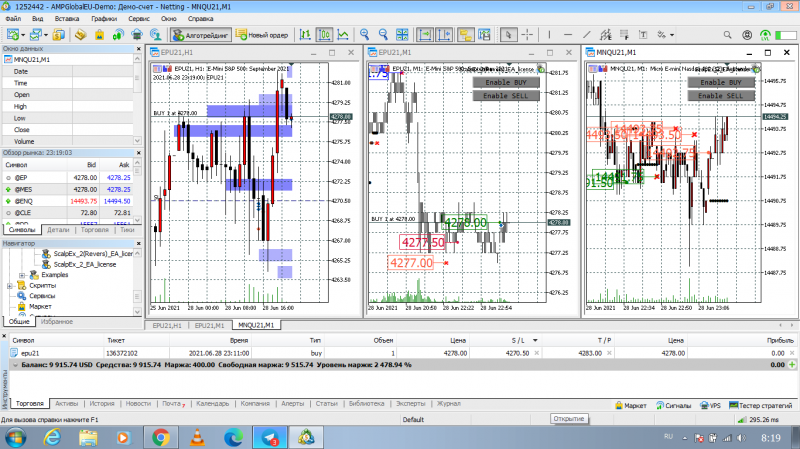
Task: Select the line chart type icon
Action: click(x=343, y=35)
